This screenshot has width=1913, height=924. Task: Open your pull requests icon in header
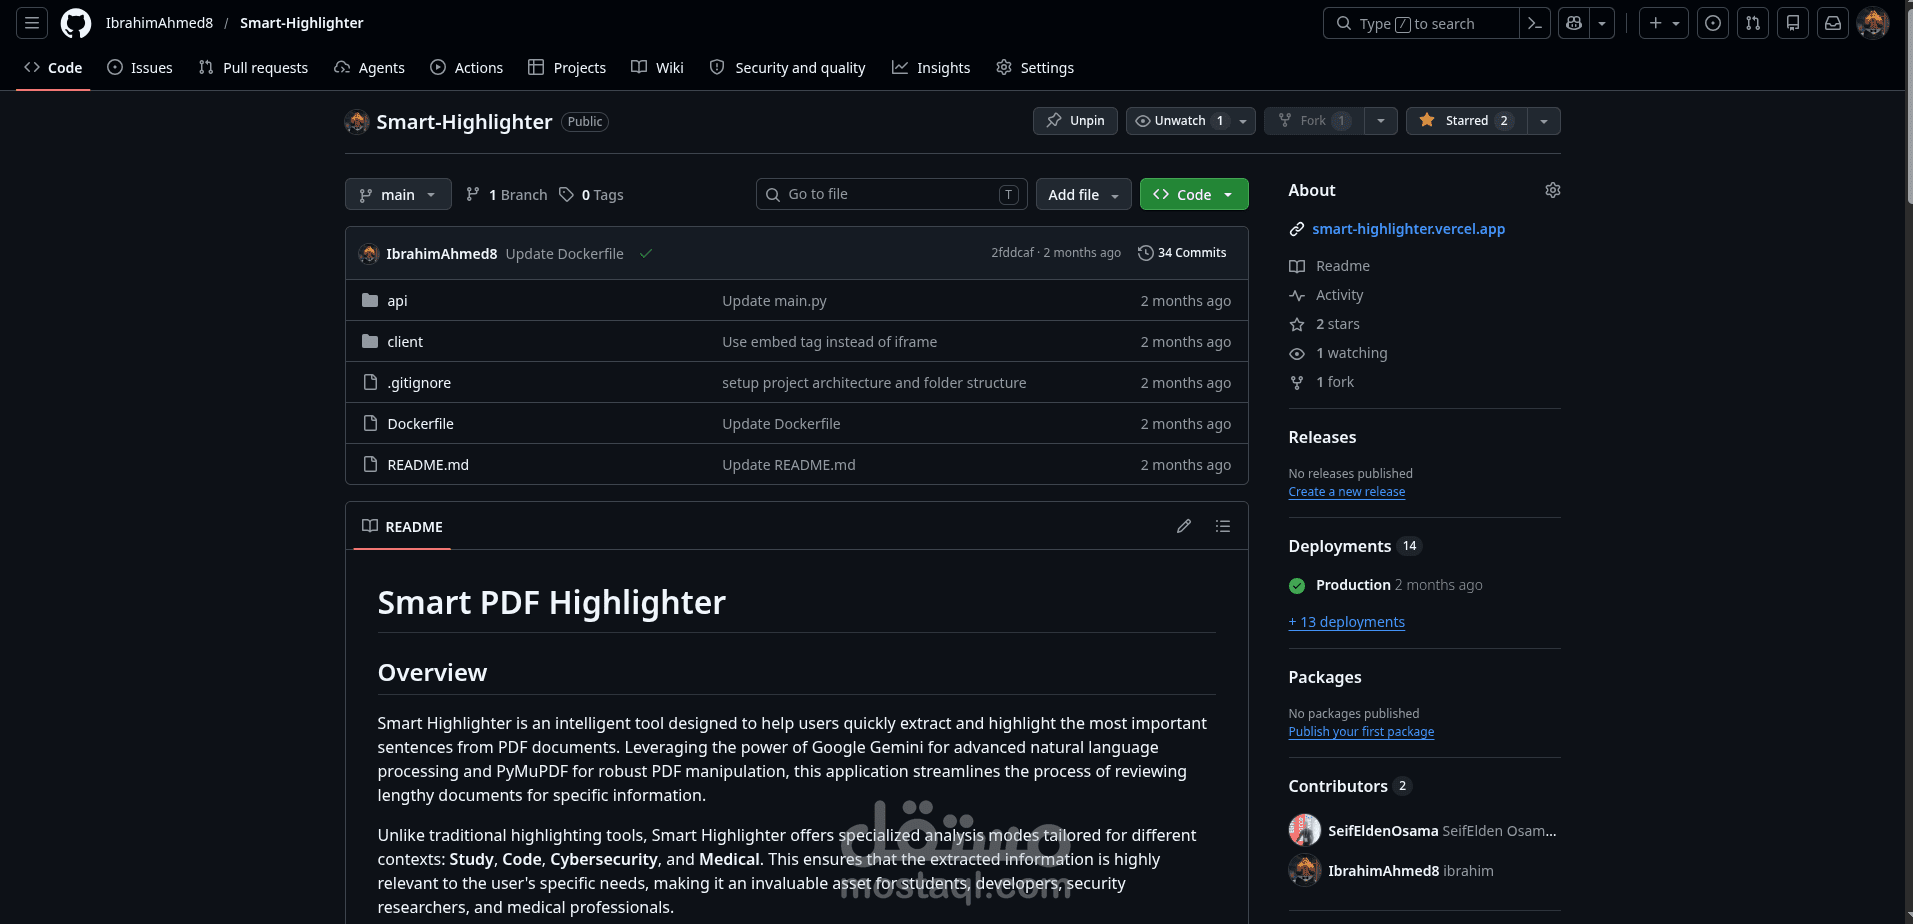(1753, 23)
